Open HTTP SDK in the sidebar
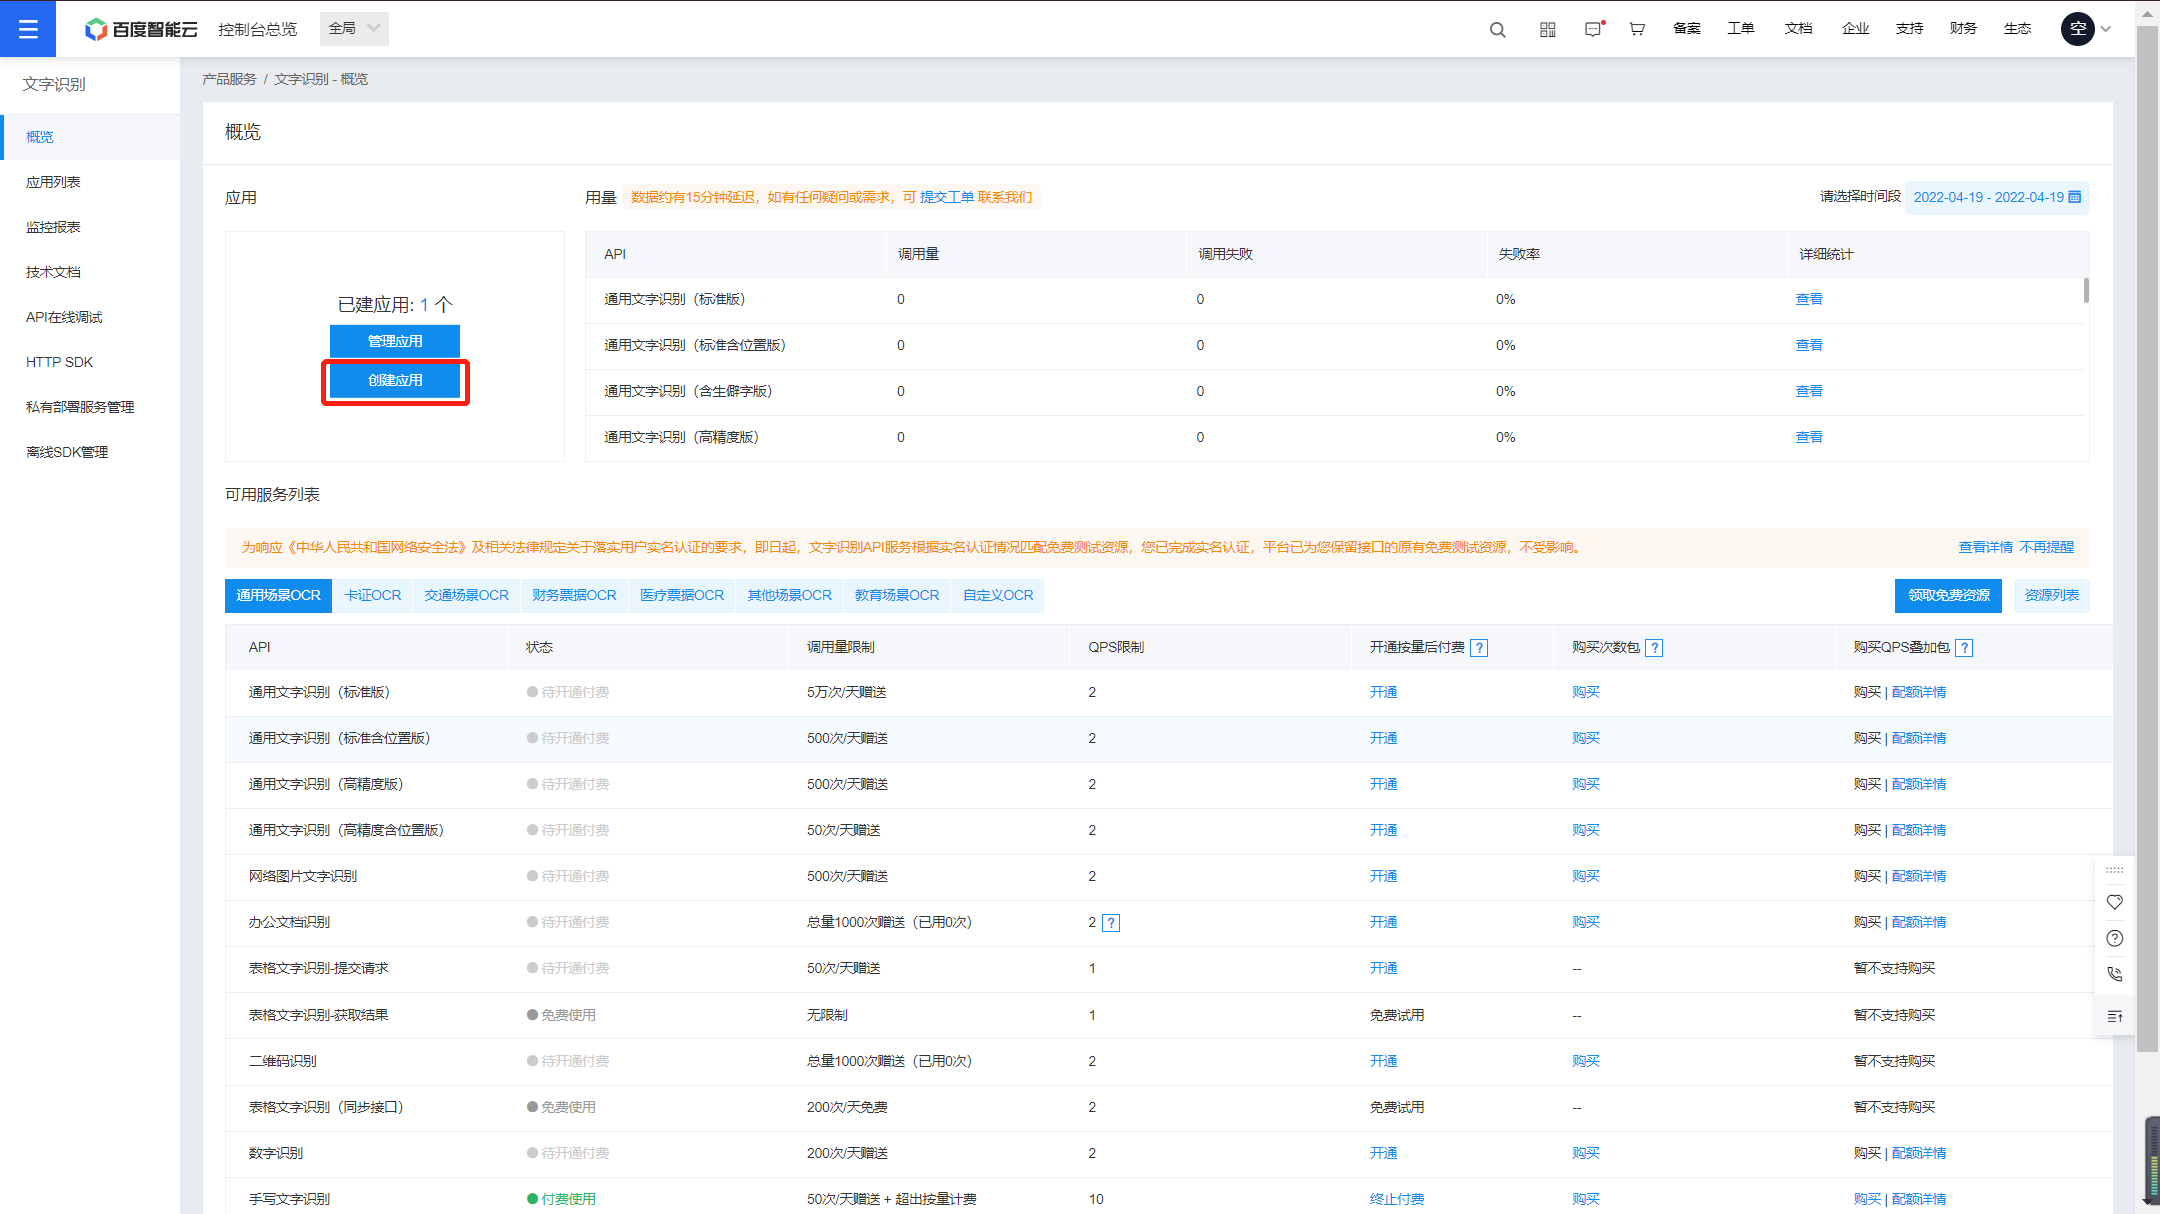 point(90,362)
